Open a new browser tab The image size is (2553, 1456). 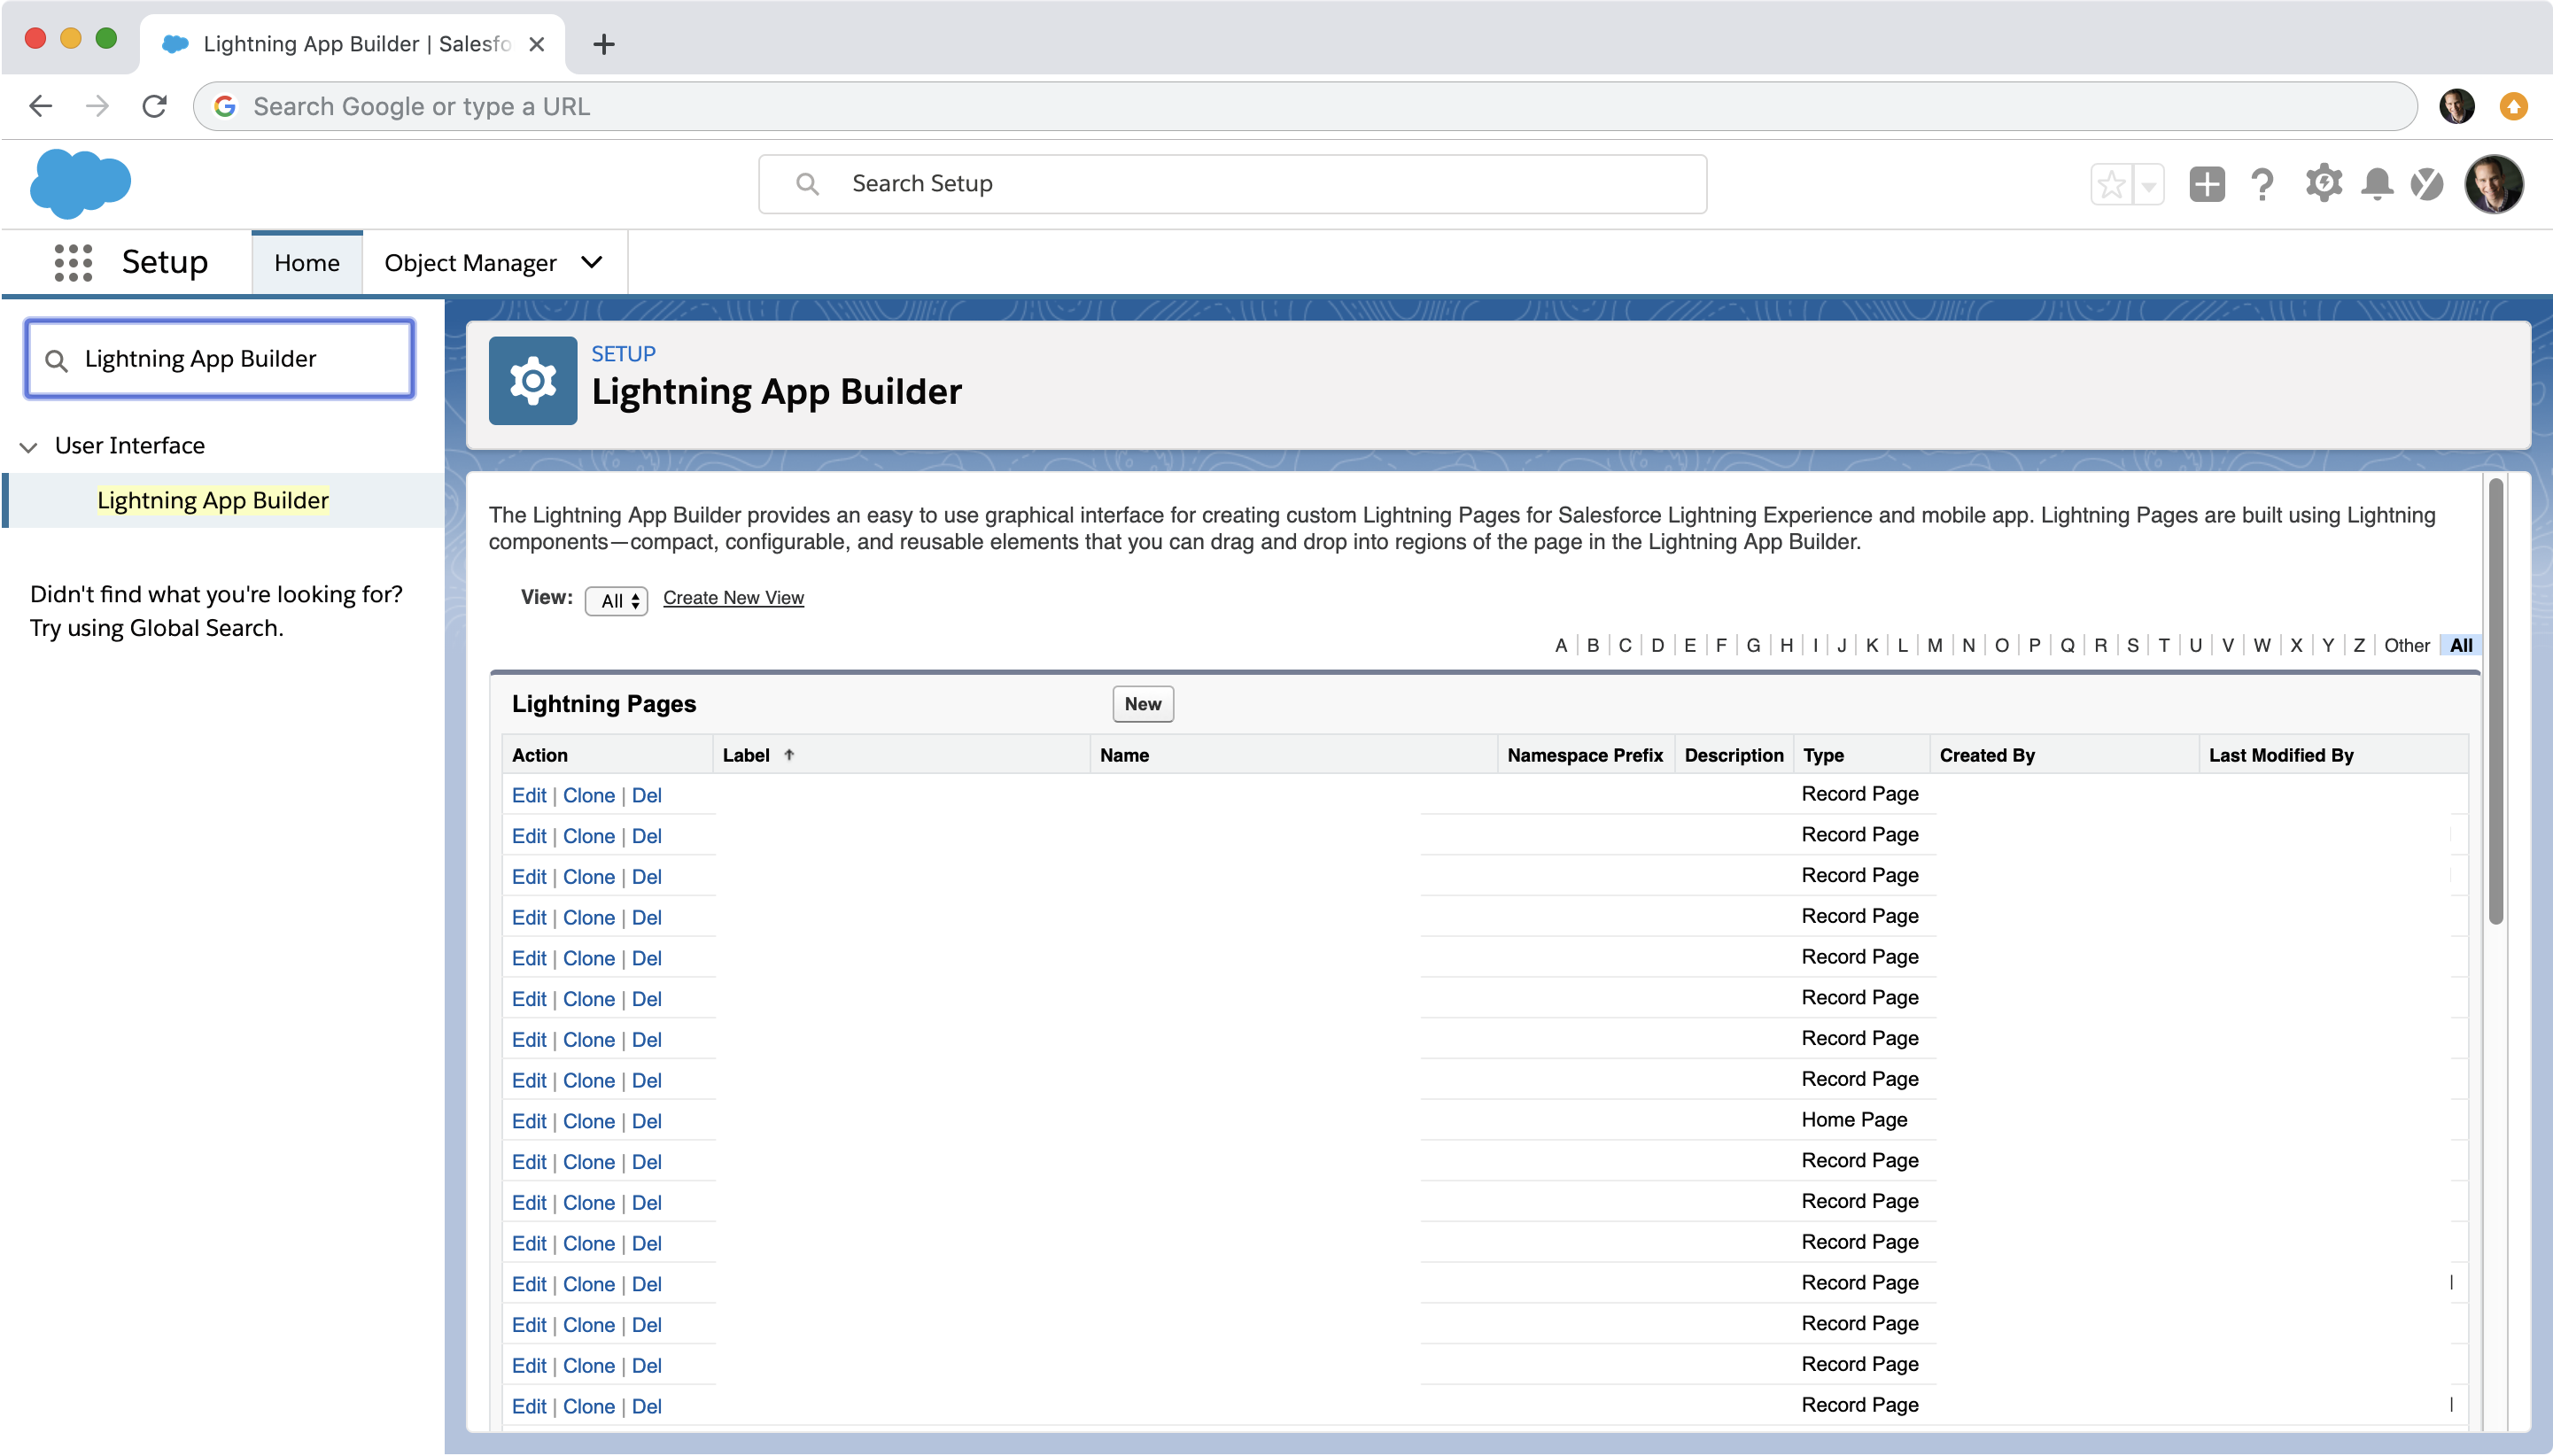coord(604,44)
